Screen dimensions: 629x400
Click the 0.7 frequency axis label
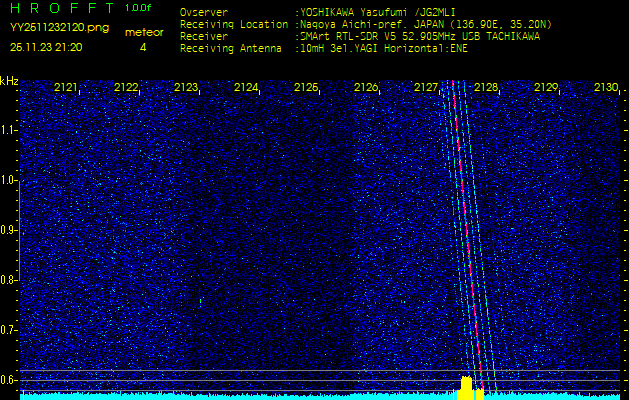pos(9,329)
